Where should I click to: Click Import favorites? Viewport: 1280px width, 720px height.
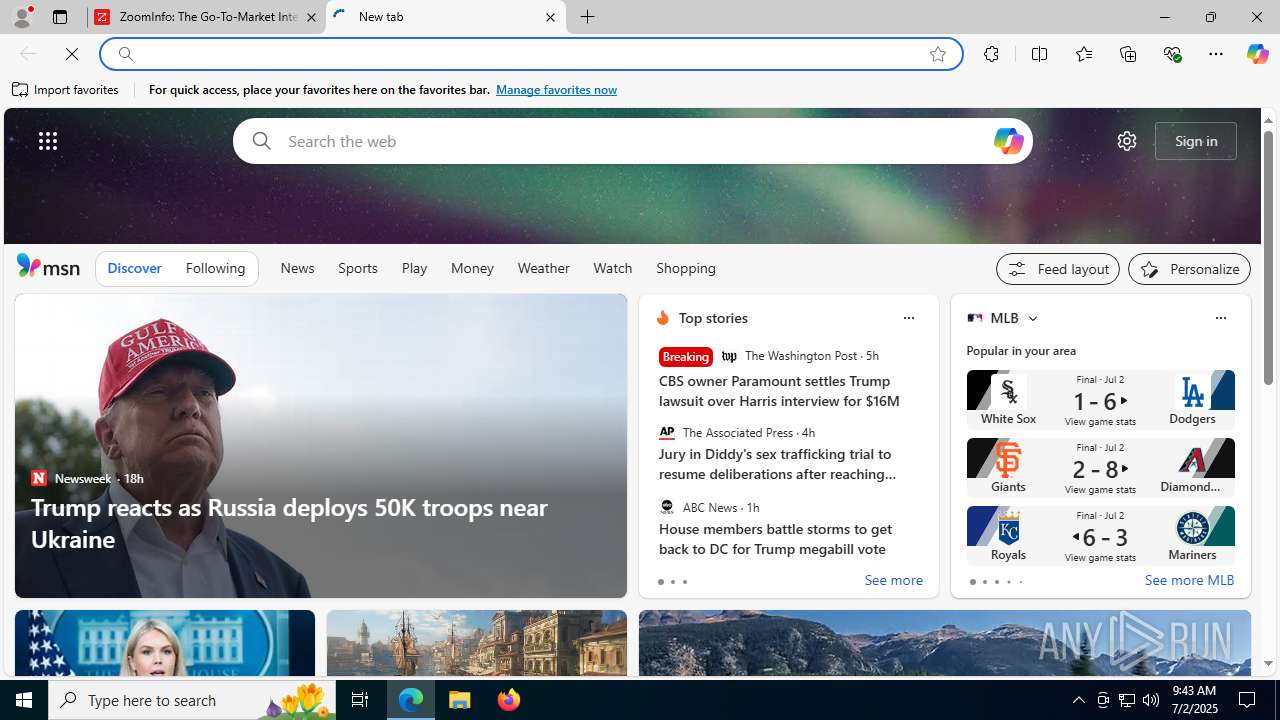(66, 90)
